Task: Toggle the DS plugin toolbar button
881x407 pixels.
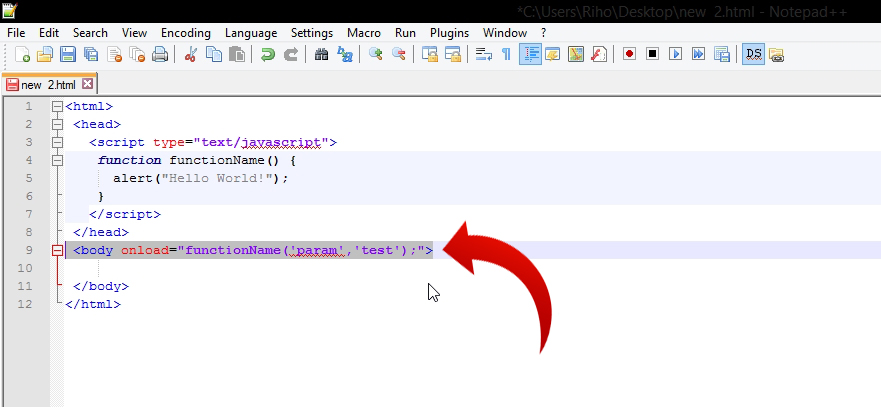Action: click(753, 55)
